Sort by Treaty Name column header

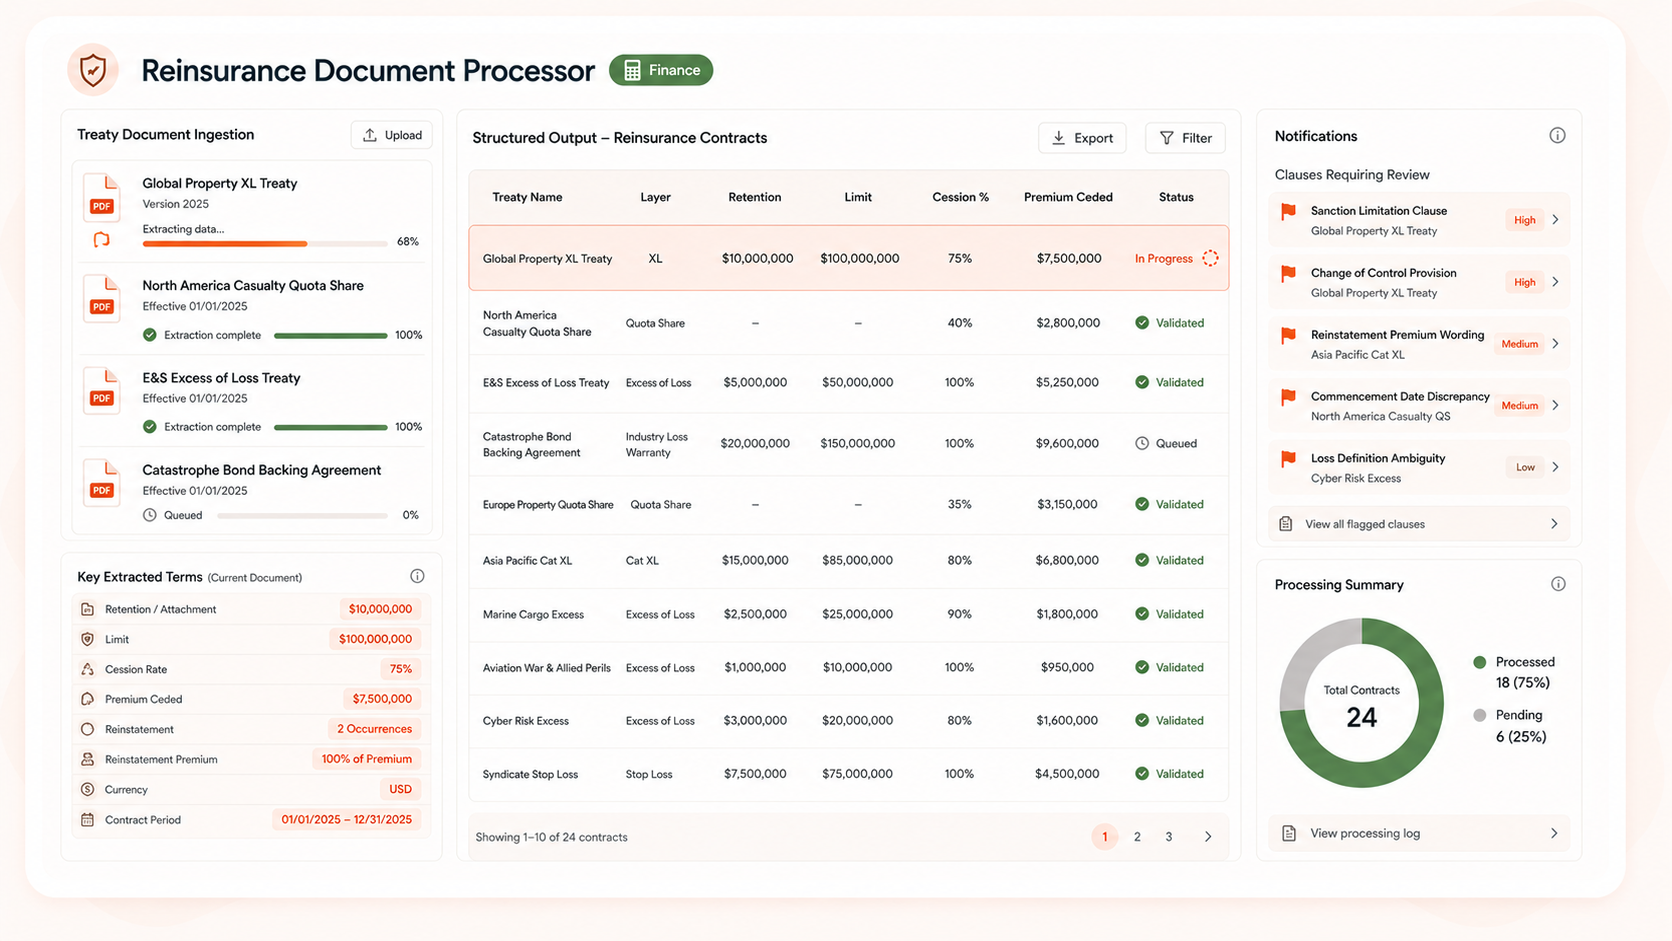click(x=527, y=197)
